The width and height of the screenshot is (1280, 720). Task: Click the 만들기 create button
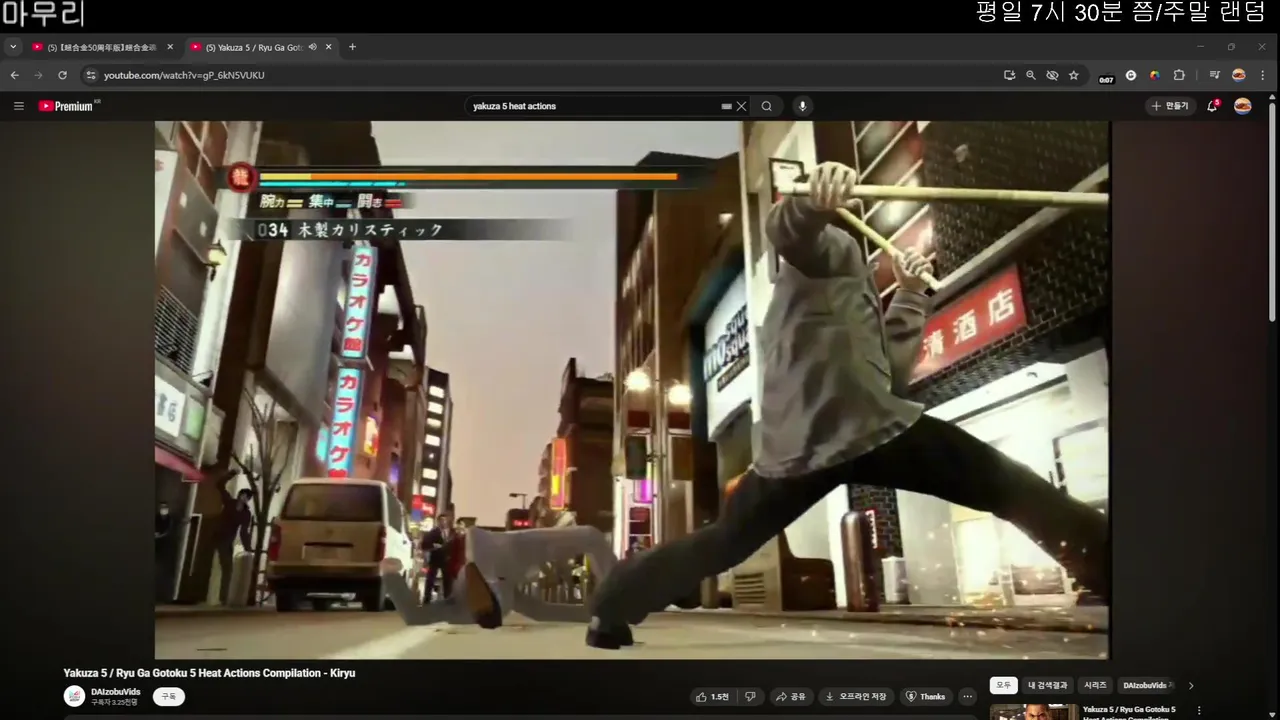[x=1170, y=106]
